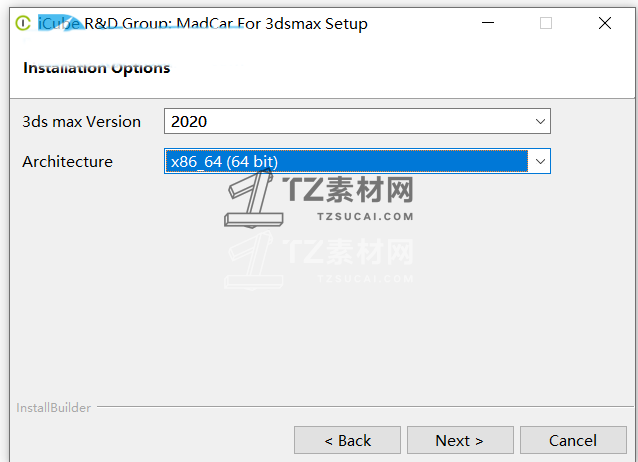The image size is (638, 462).
Task: Open the Architecture dropdown arrow
Action: click(540, 161)
